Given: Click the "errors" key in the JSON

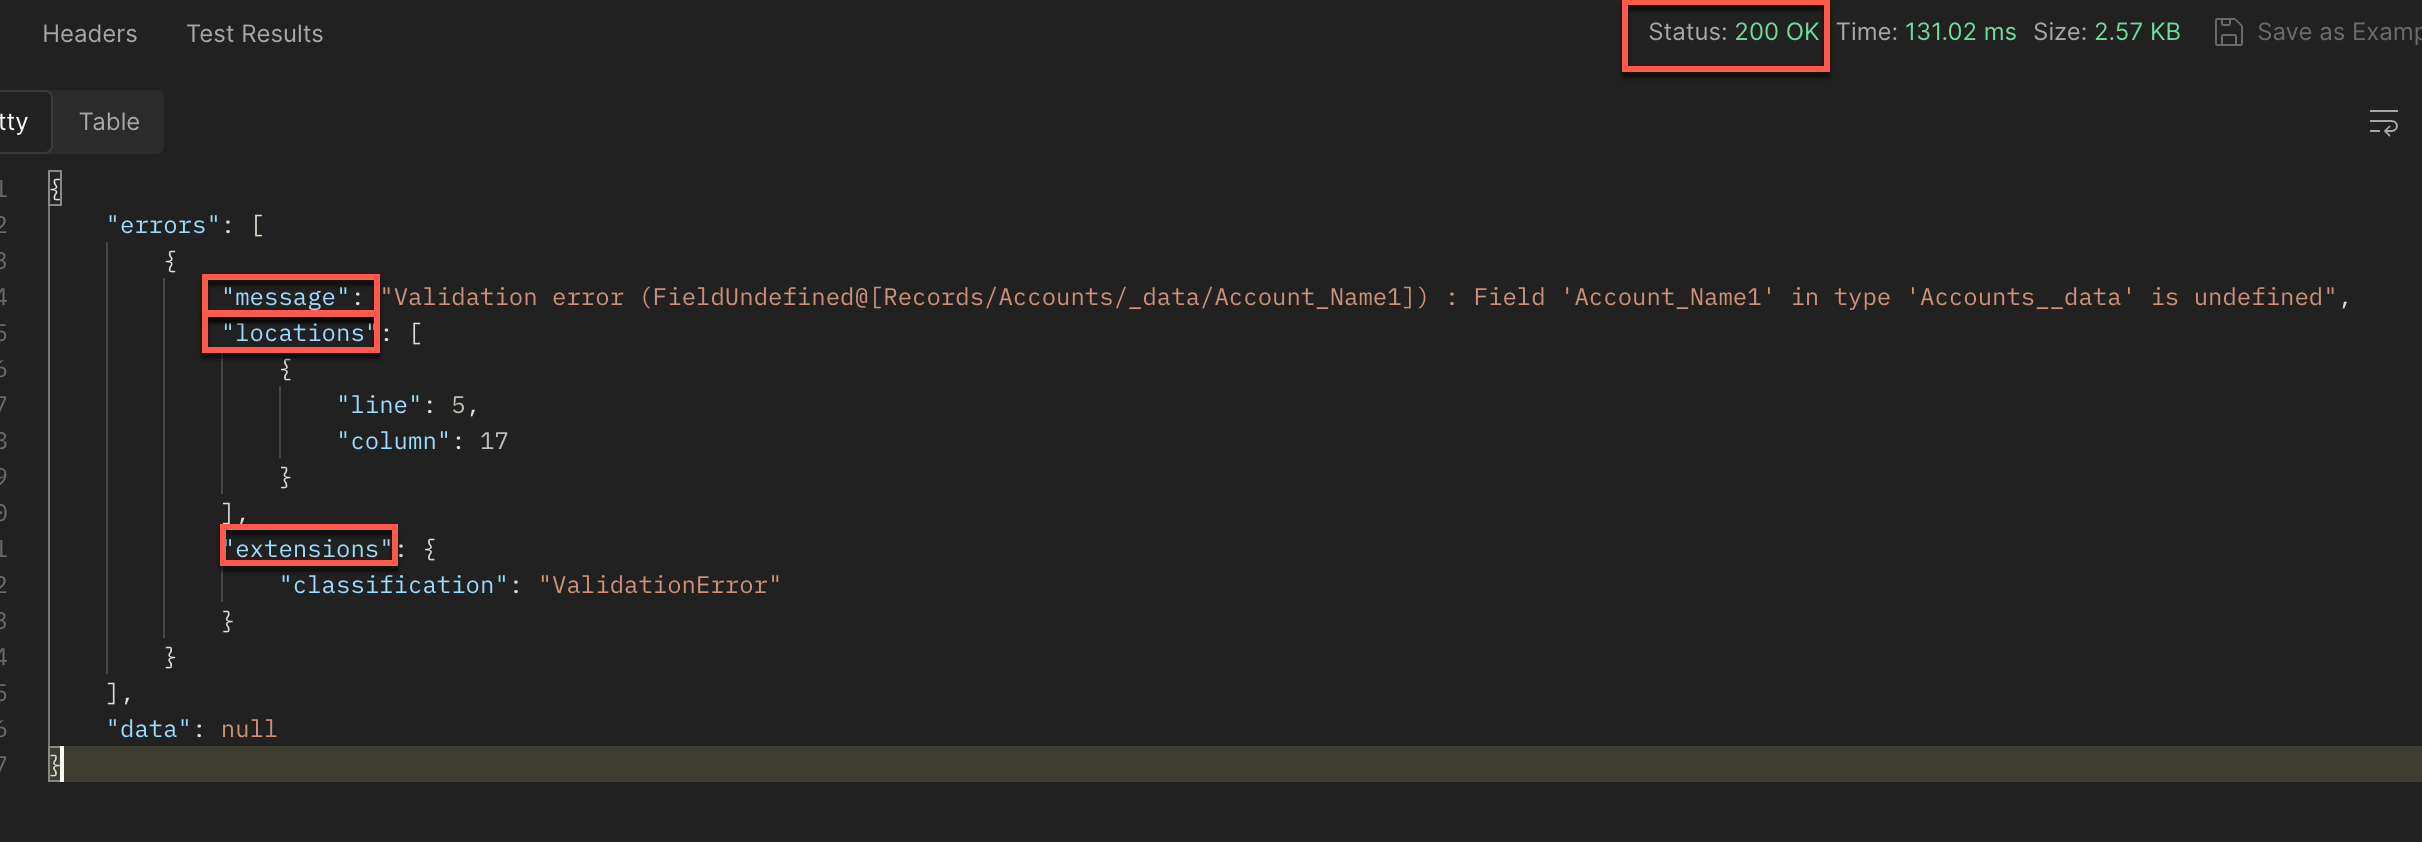Looking at the screenshot, I should 163,225.
